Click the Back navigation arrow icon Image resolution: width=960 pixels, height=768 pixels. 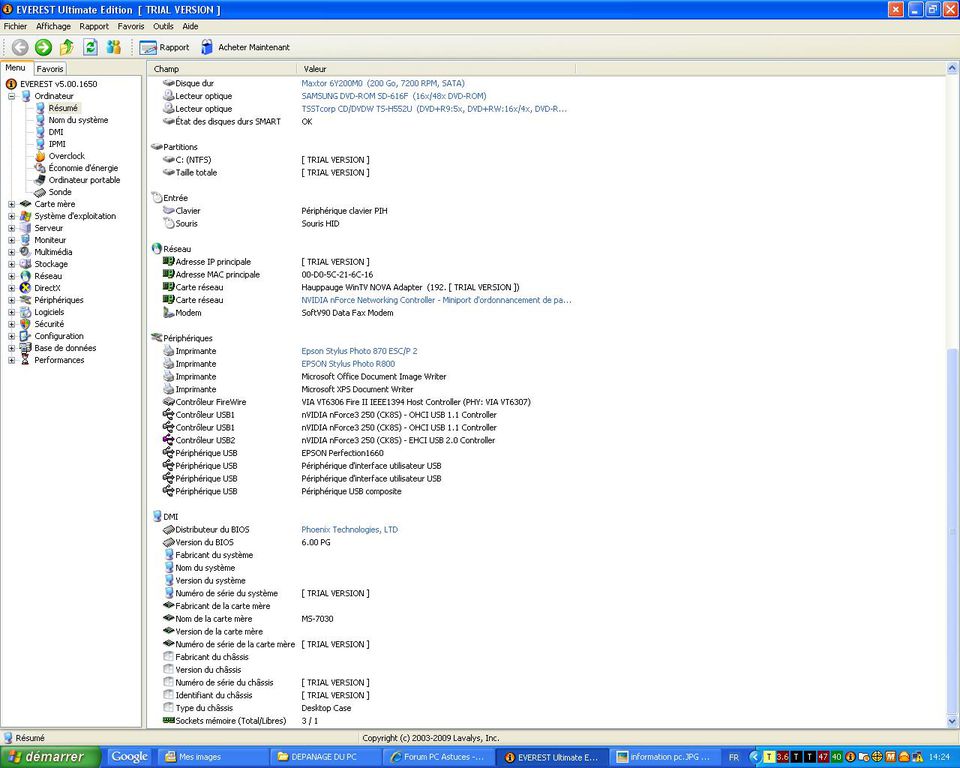coord(20,47)
